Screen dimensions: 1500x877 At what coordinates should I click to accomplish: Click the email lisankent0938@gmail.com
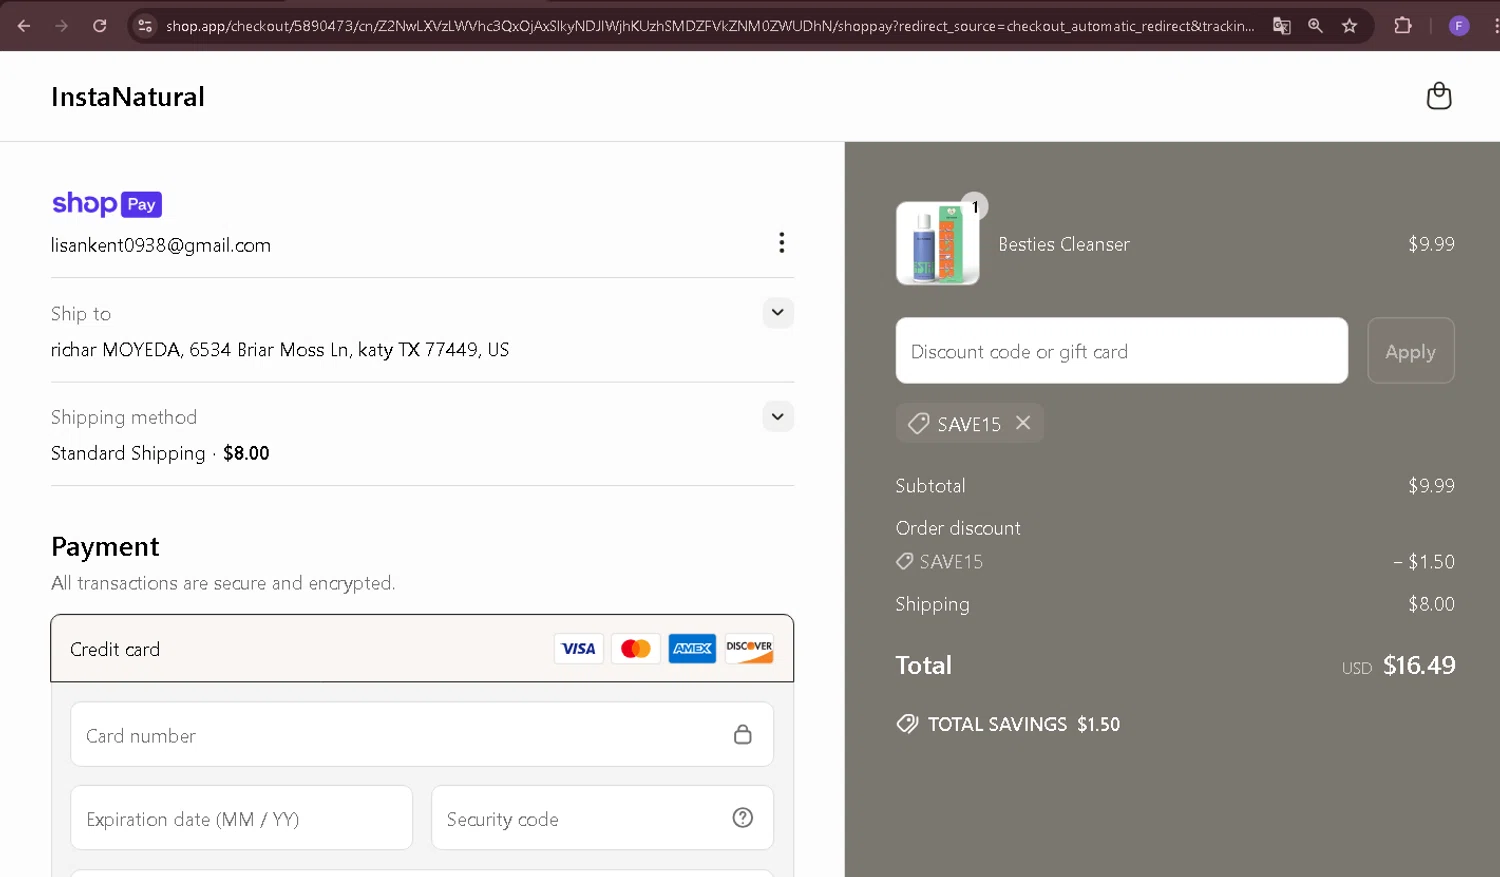pos(161,245)
